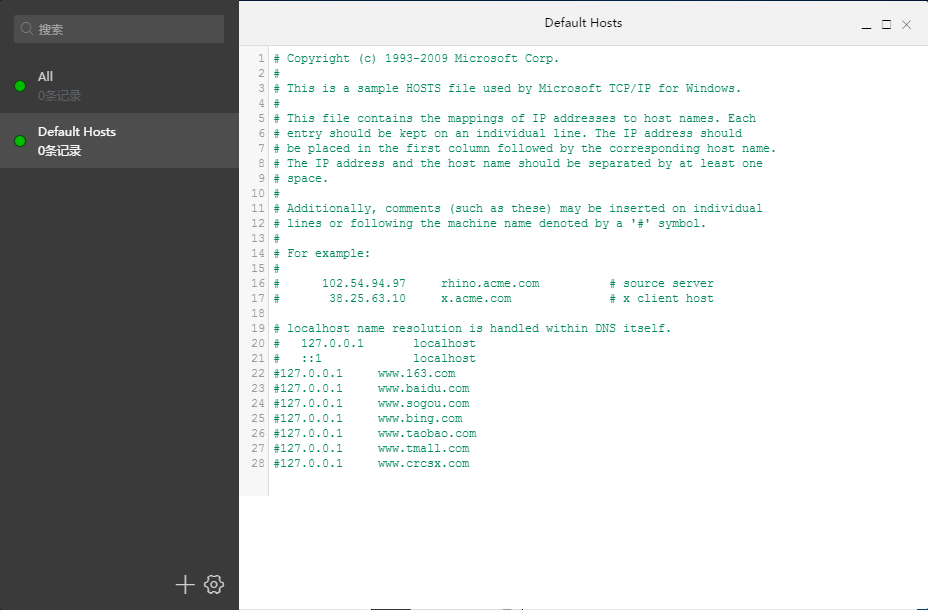The width and height of the screenshot is (928, 610).
Task: Click the www.crcsx.com host entry
Action: [x=424, y=463]
